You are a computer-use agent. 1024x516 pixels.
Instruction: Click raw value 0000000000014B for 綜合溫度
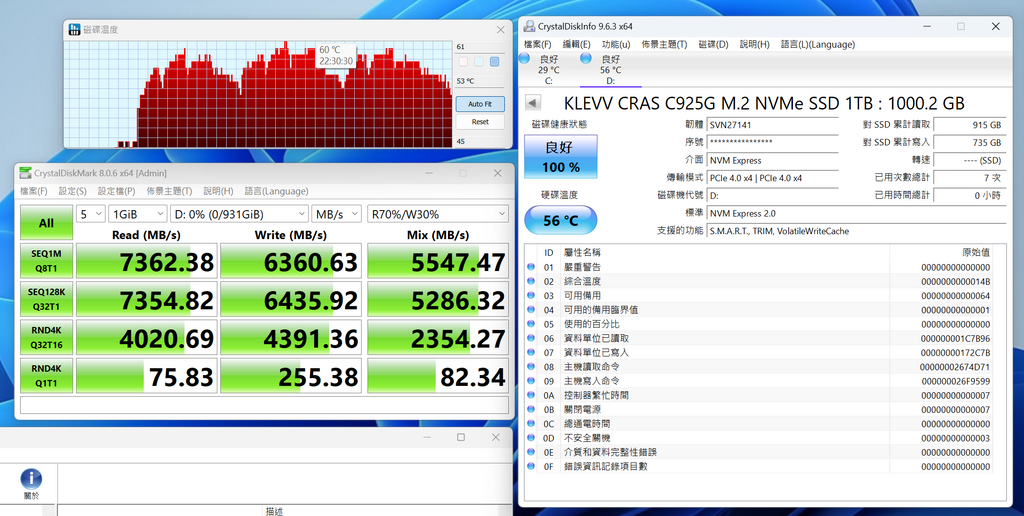click(x=956, y=282)
